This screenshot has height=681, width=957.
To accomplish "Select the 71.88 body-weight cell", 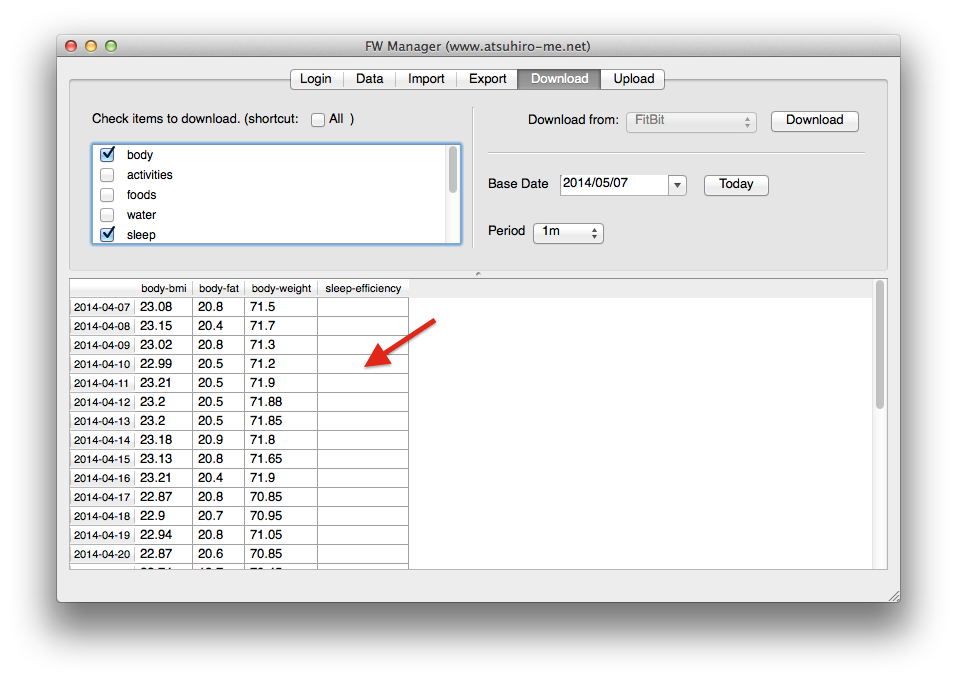I will tap(281, 402).
